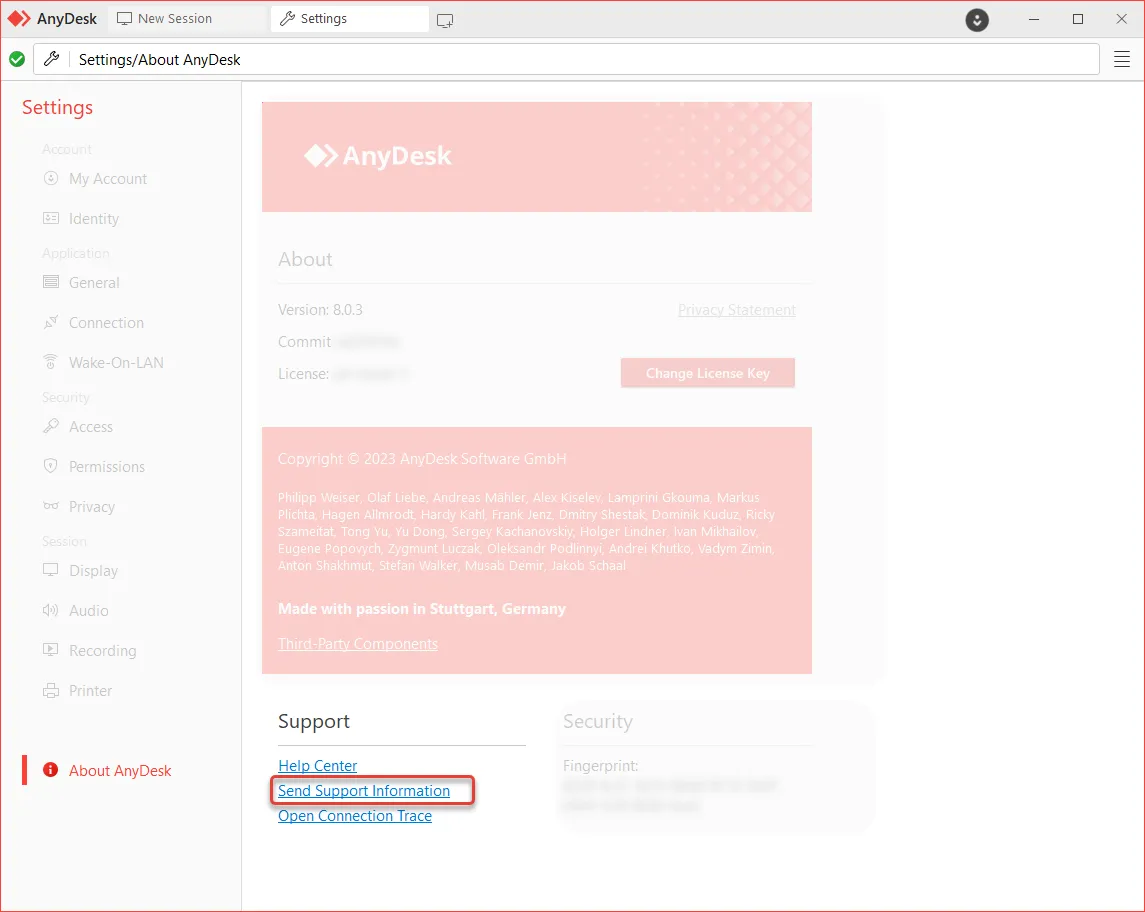
Task: Select the Permissions shield icon
Action: click(x=51, y=467)
